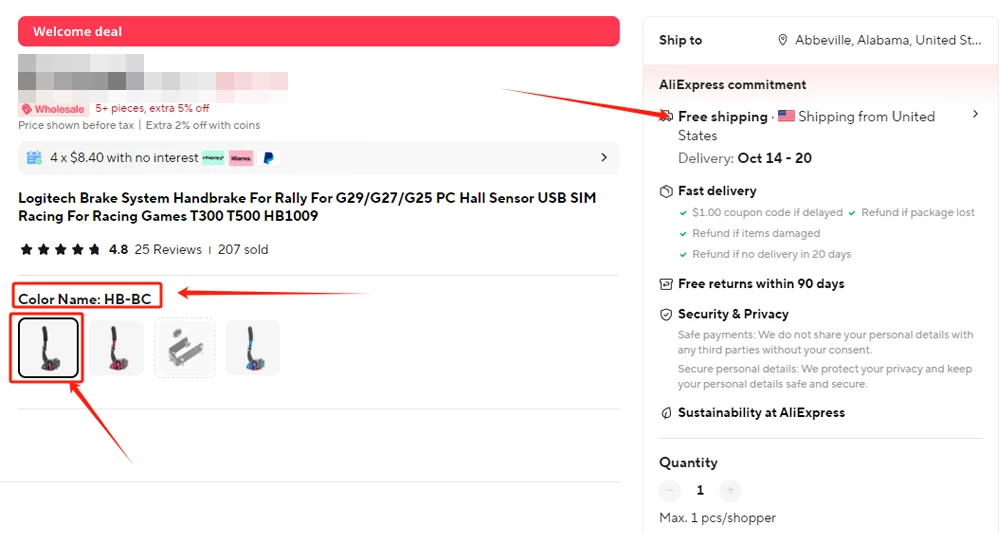This screenshot has height=534, width=1000.
Task: Click the Security & Privacy shield icon
Action: 667,314
